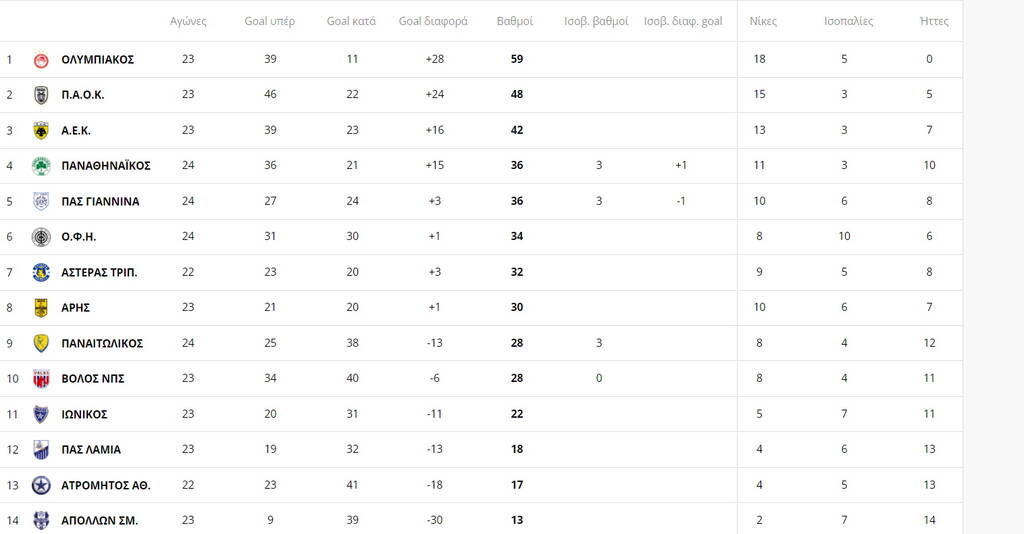Image resolution: width=1024 pixels, height=534 pixels.
Task: Click the Αγώνες column header
Action: [x=188, y=21]
